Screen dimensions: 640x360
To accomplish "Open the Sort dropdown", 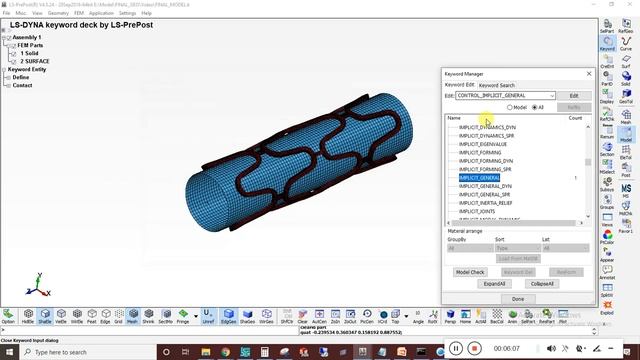I will point(518,248).
